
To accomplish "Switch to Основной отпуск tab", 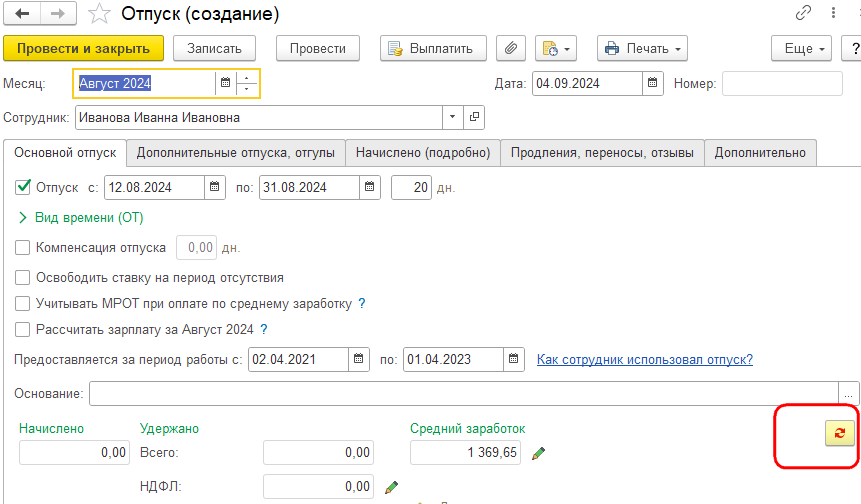I will point(65,153).
